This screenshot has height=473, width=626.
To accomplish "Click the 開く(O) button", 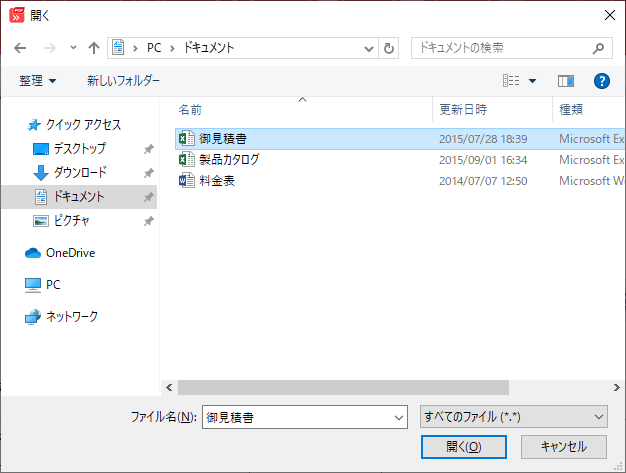I will [464, 447].
